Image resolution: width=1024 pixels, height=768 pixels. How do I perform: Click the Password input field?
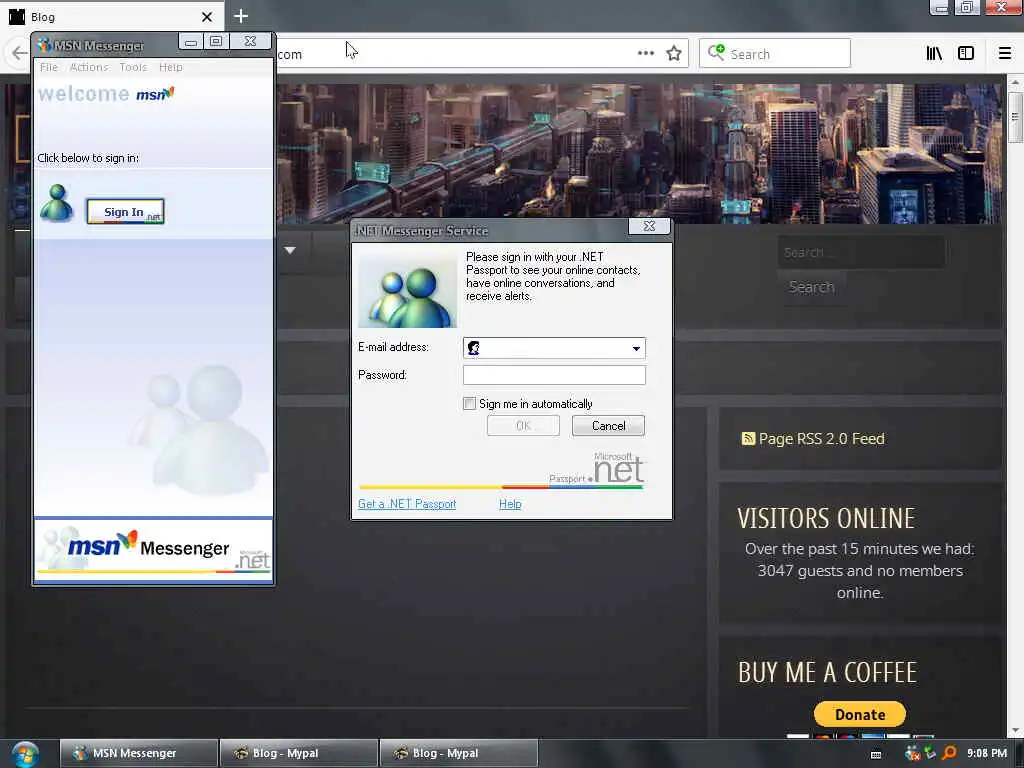click(554, 375)
